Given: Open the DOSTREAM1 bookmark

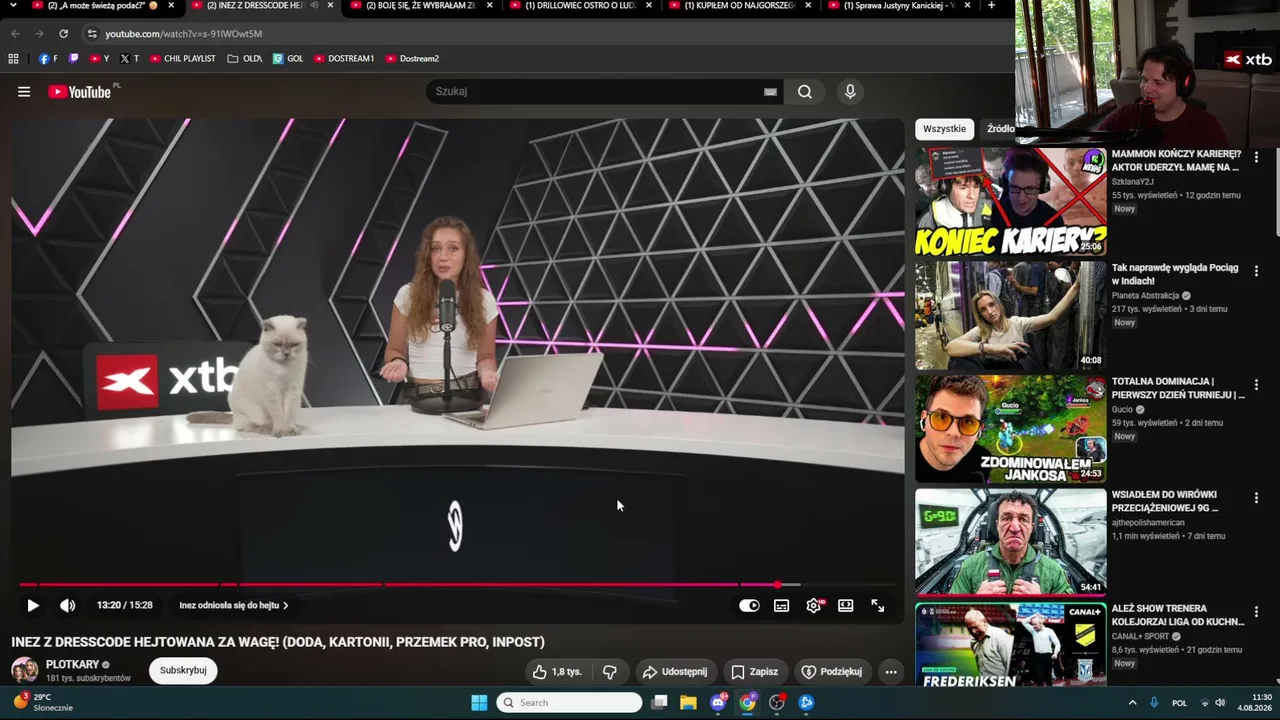Looking at the screenshot, I should (x=344, y=59).
